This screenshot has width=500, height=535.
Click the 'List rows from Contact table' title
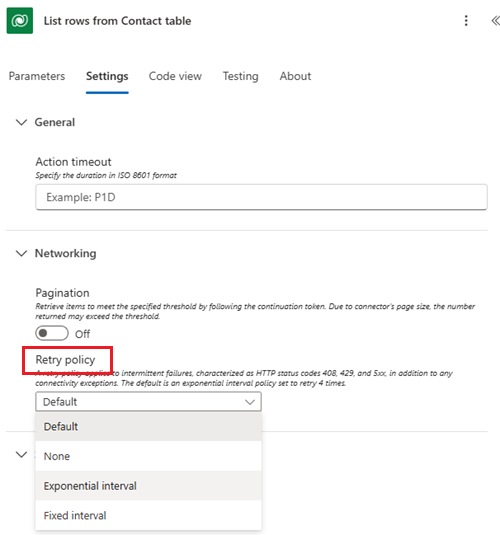(117, 21)
